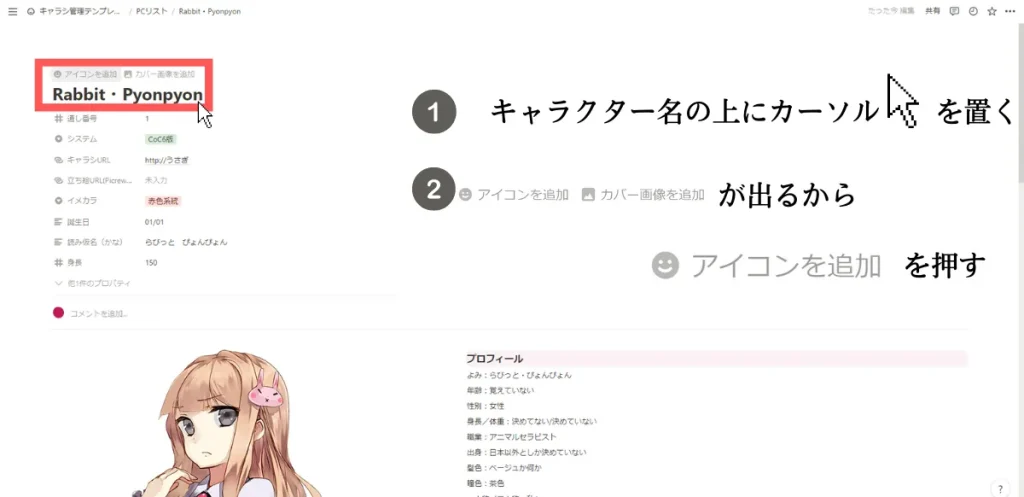Click the キャラシURL link property icon
Viewport: 1024px width, 497px height.
point(58,159)
